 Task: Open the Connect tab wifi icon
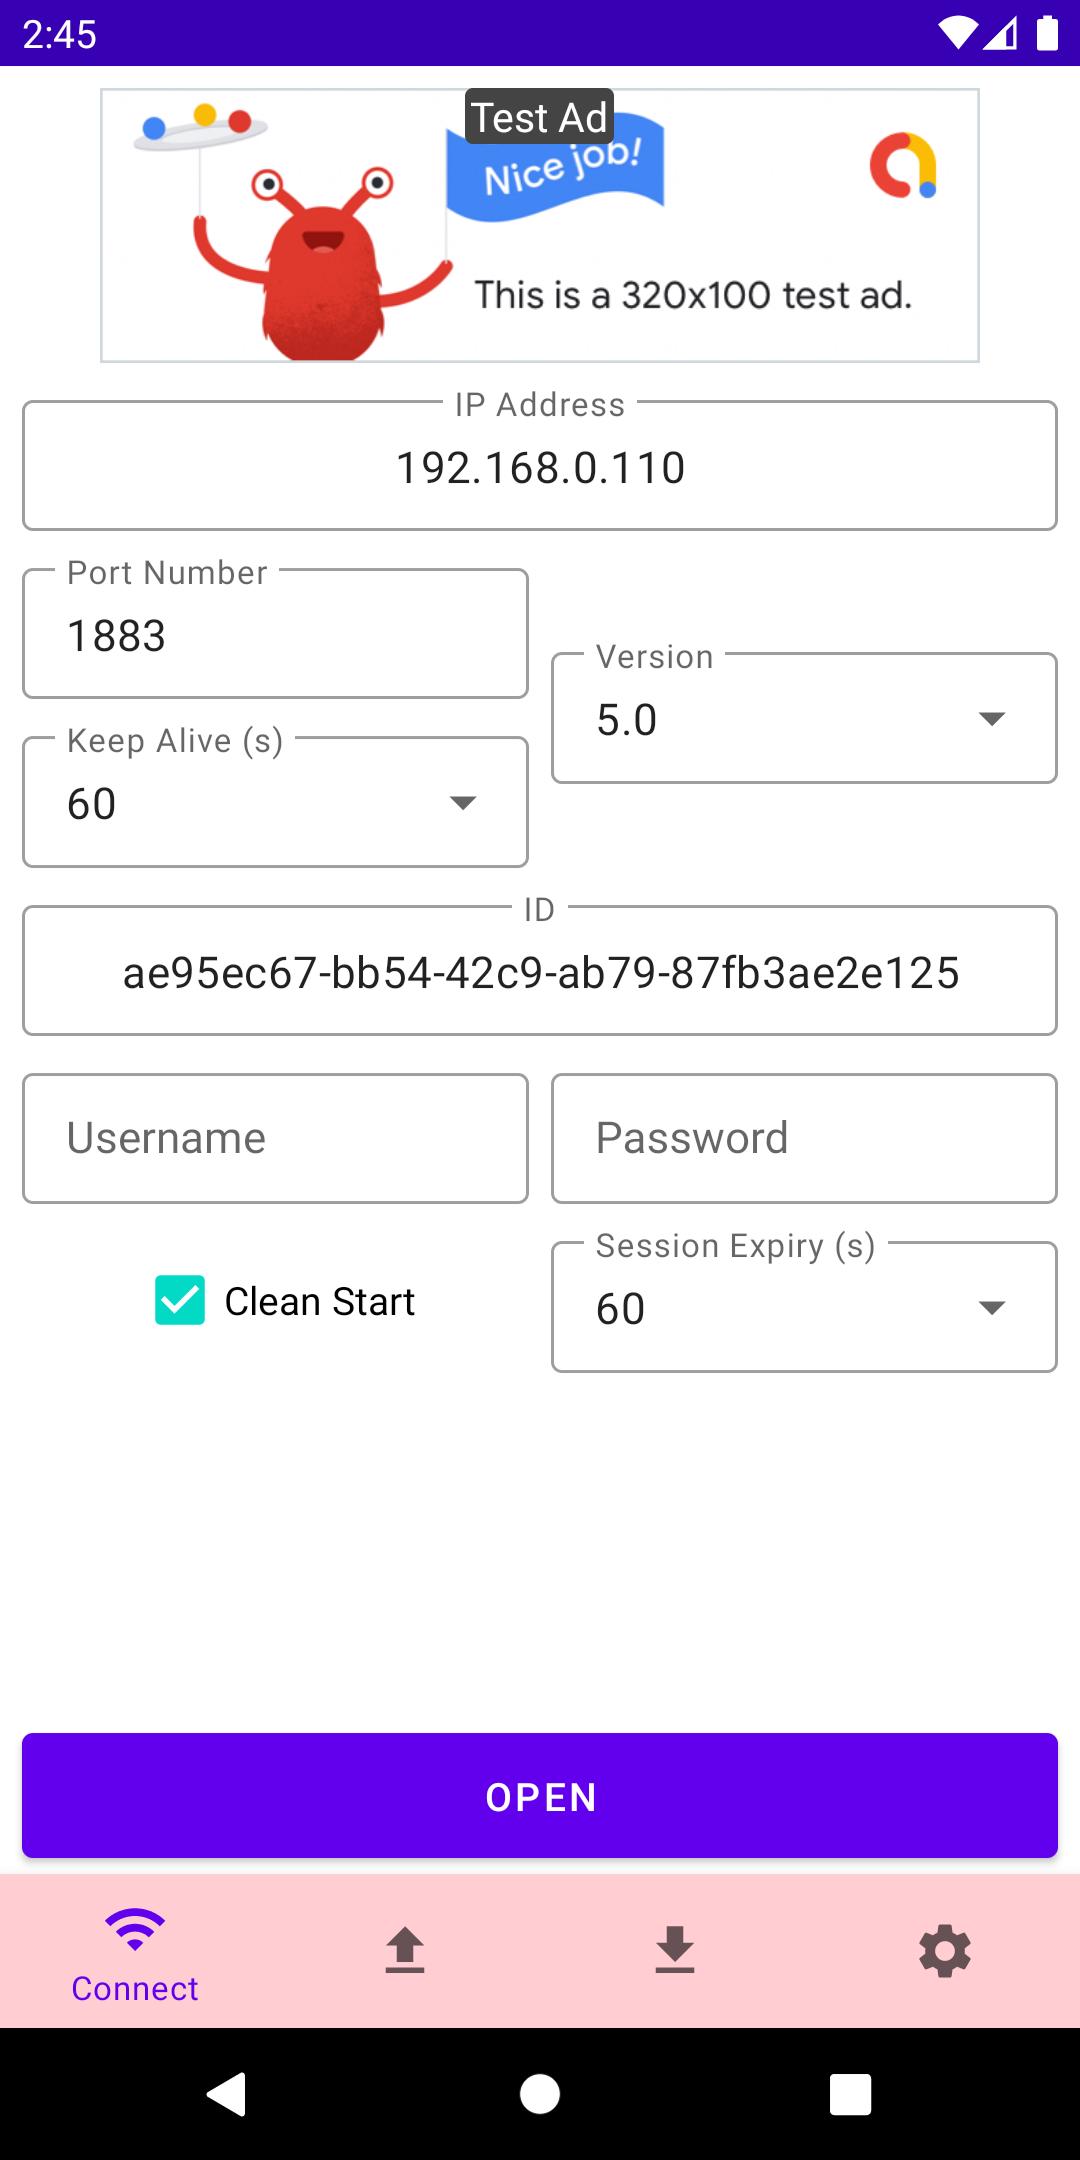(x=135, y=1929)
